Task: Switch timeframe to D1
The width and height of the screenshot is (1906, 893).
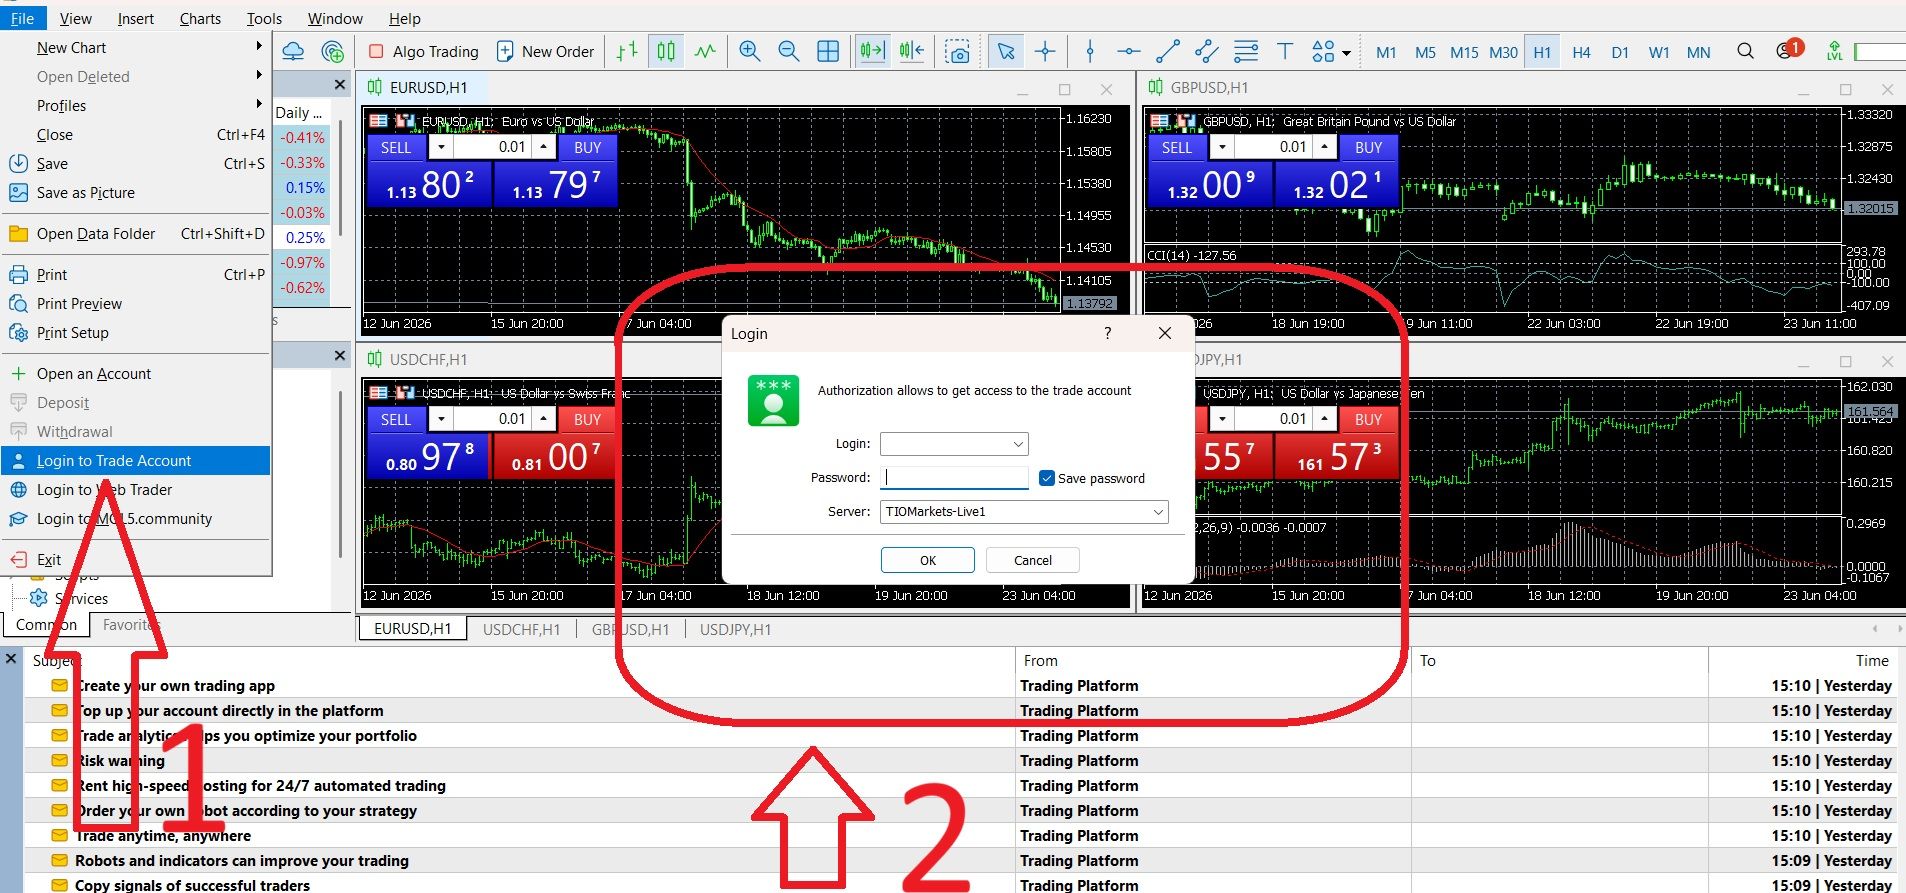Action: [1620, 52]
